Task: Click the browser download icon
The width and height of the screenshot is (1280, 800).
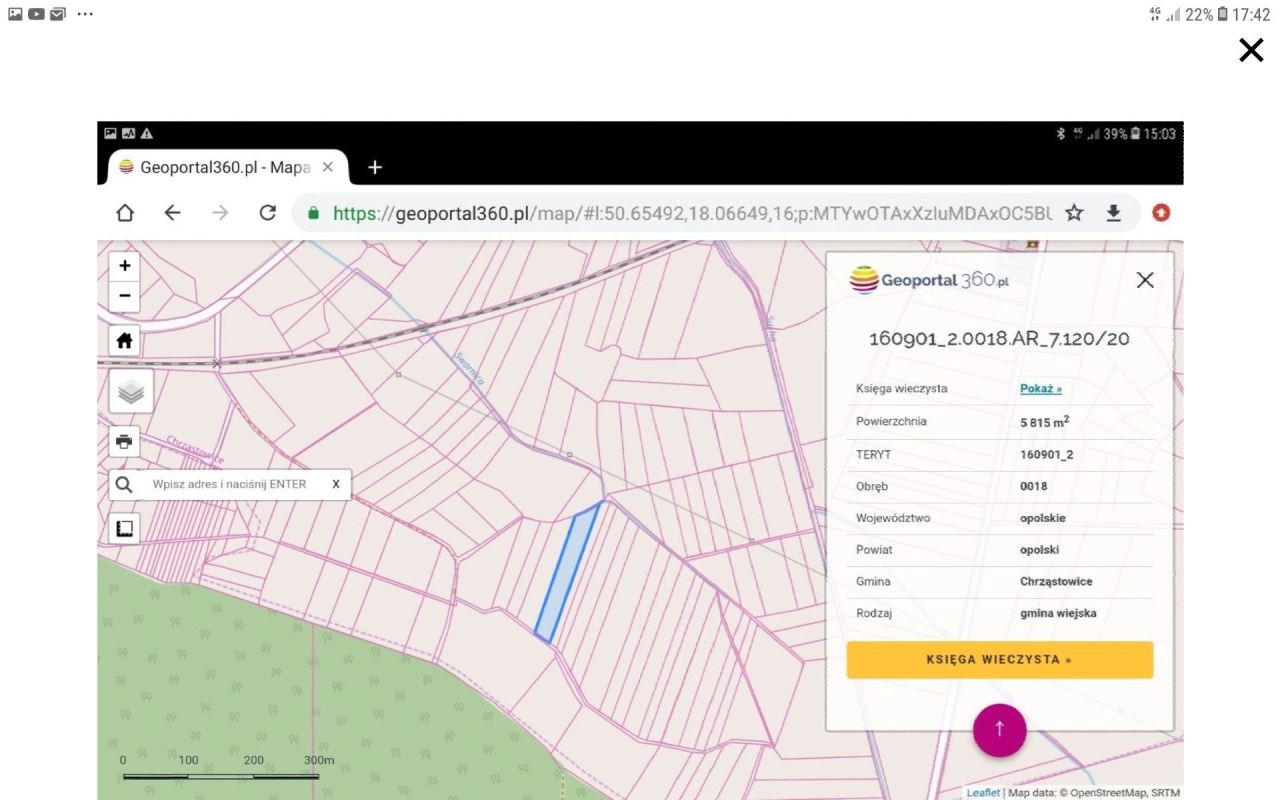Action: (1113, 213)
